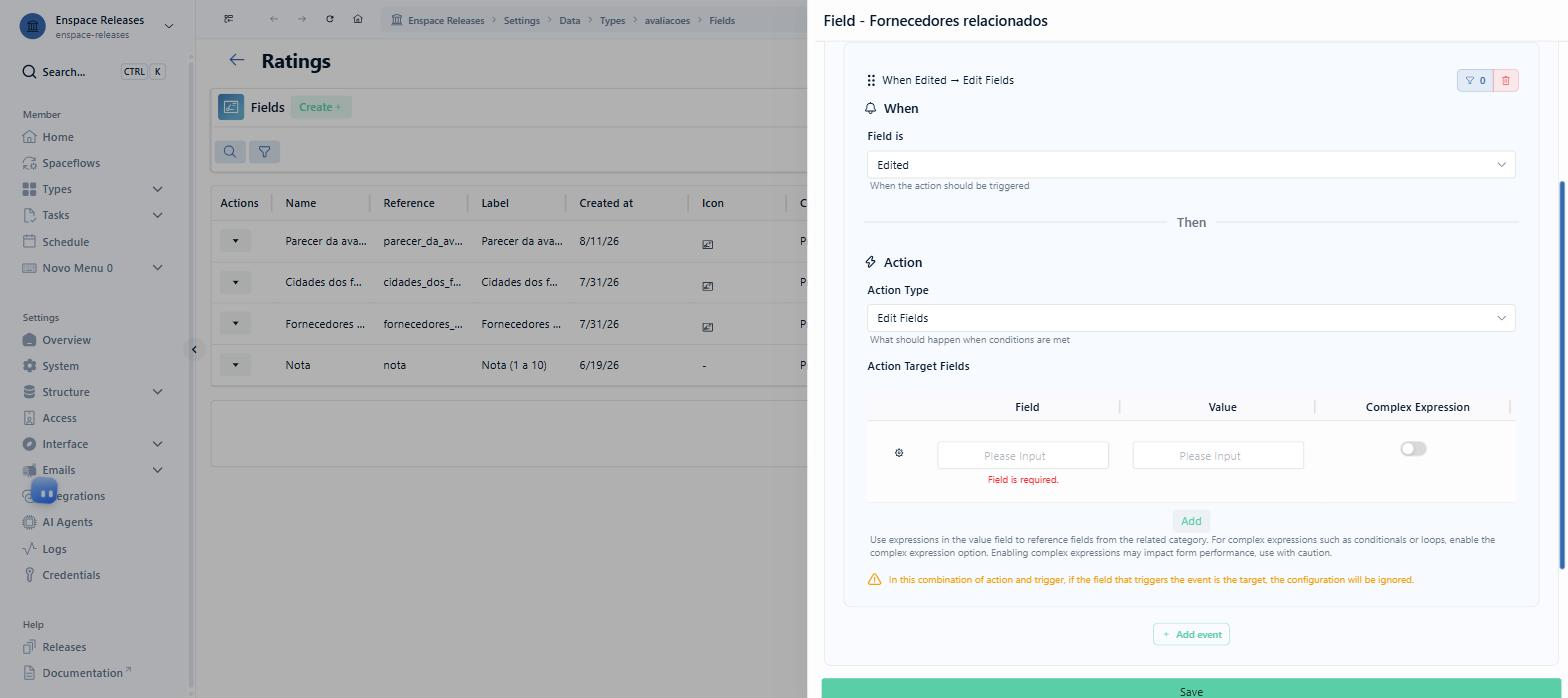This screenshot has width=1568, height=698.
Task: Open actions dropdown for Cidades dos f... row
Action: tap(236, 282)
